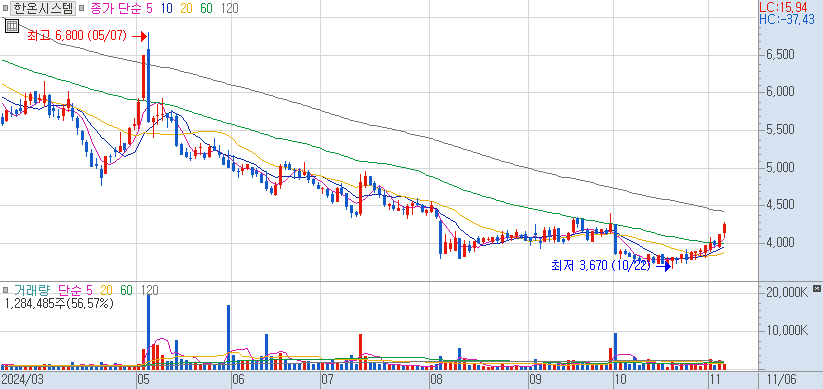Click the 2024/03 date axis label
823x389 pixels.
[x=22, y=379]
